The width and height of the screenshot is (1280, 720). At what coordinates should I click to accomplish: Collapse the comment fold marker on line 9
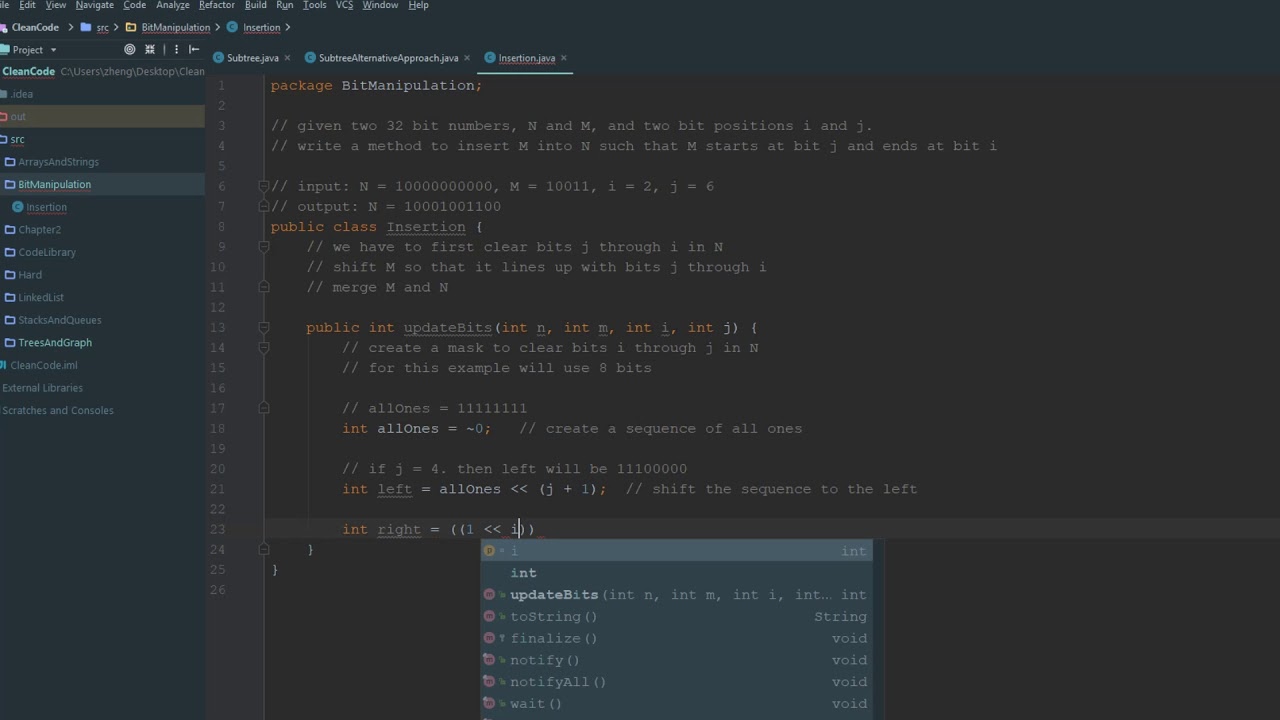(x=264, y=247)
